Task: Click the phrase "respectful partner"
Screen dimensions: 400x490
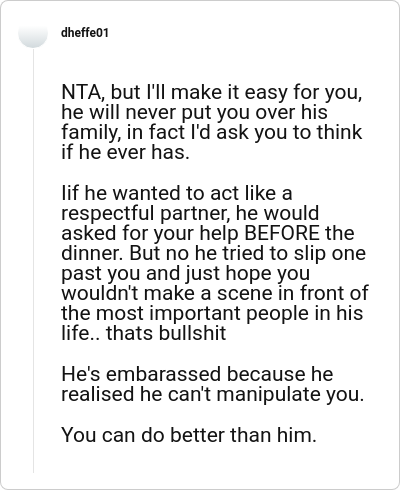Action: pos(145,213)
